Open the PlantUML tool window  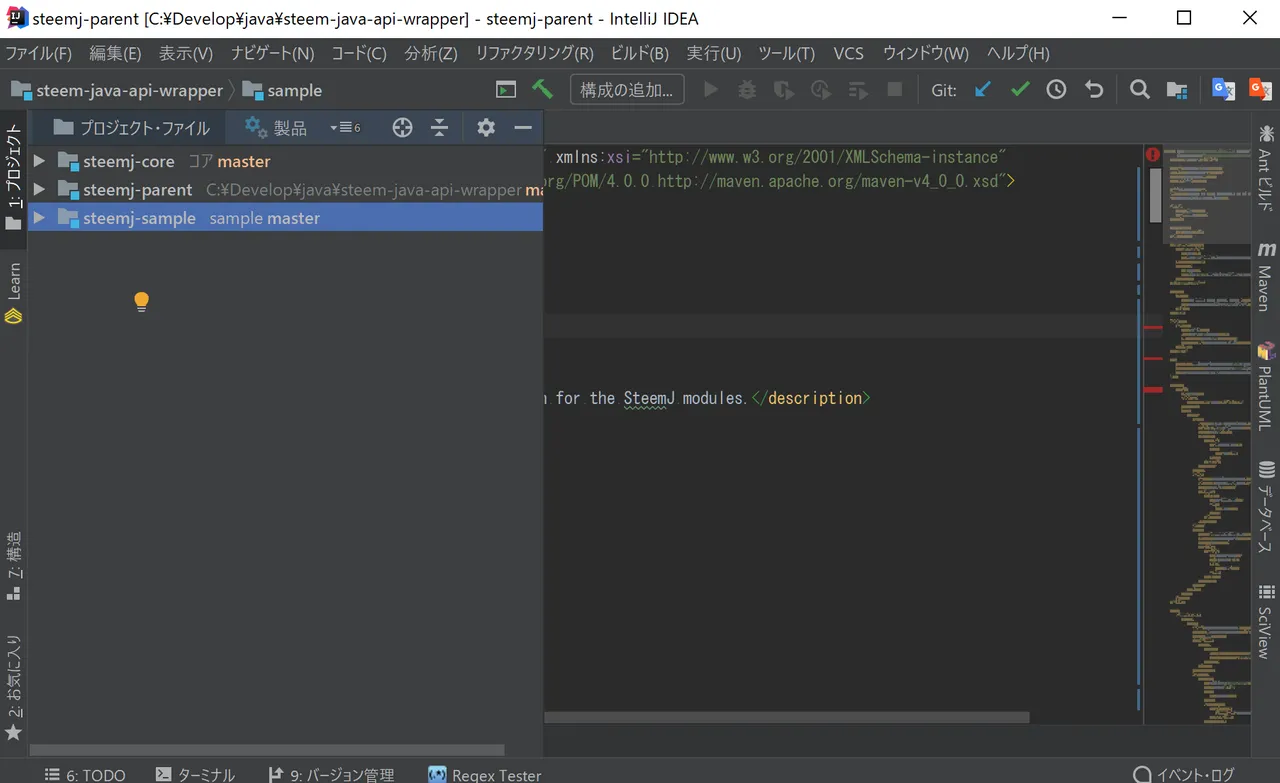point(1266,386)
